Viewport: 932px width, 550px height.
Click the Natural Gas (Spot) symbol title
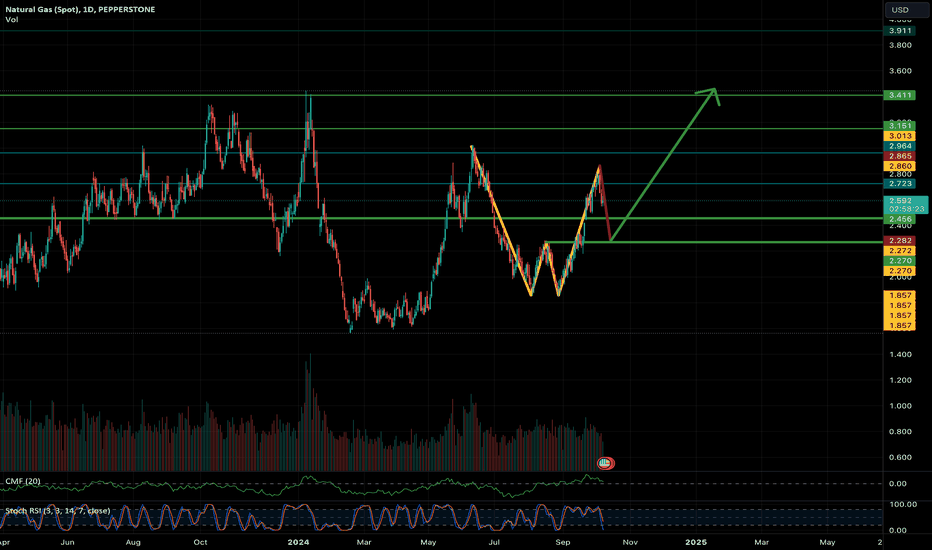pyautogui.click(x=81, y=10)
